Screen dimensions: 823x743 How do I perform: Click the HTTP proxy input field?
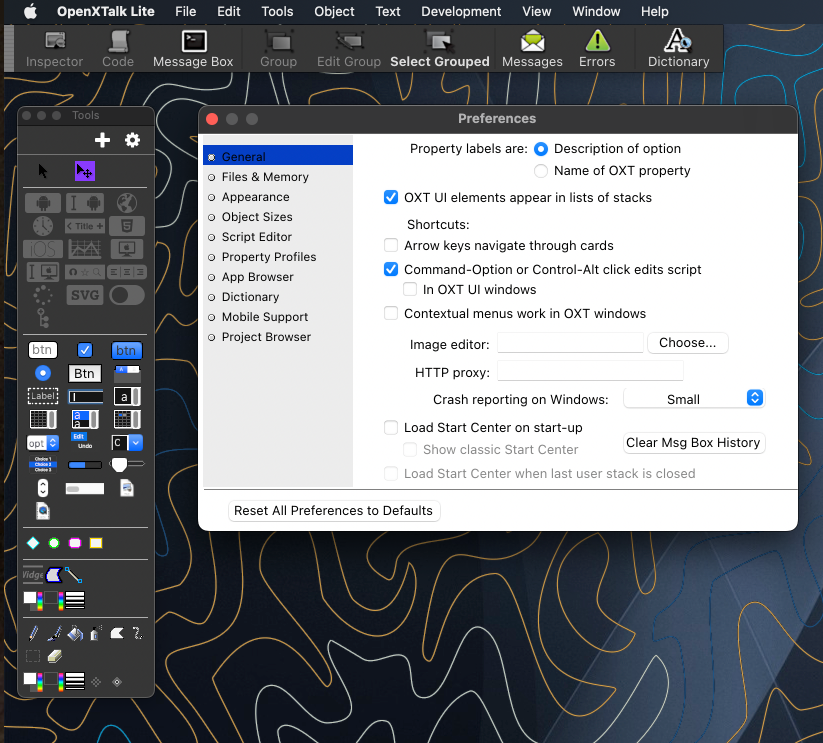(590, 370)
